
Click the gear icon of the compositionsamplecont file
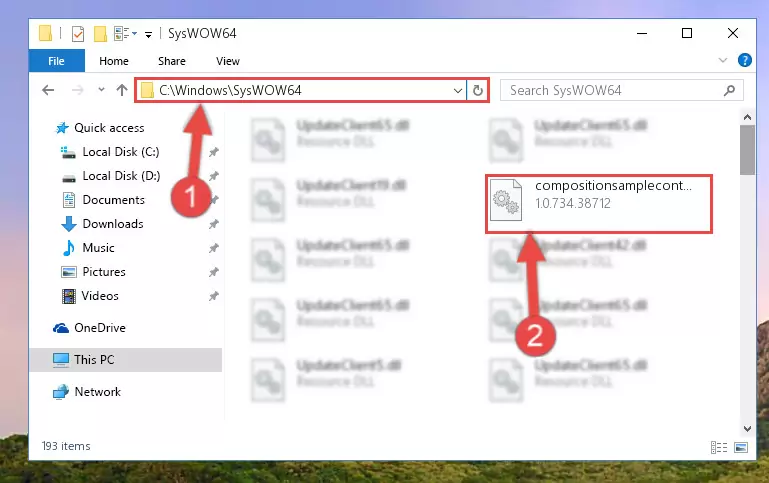506,200
